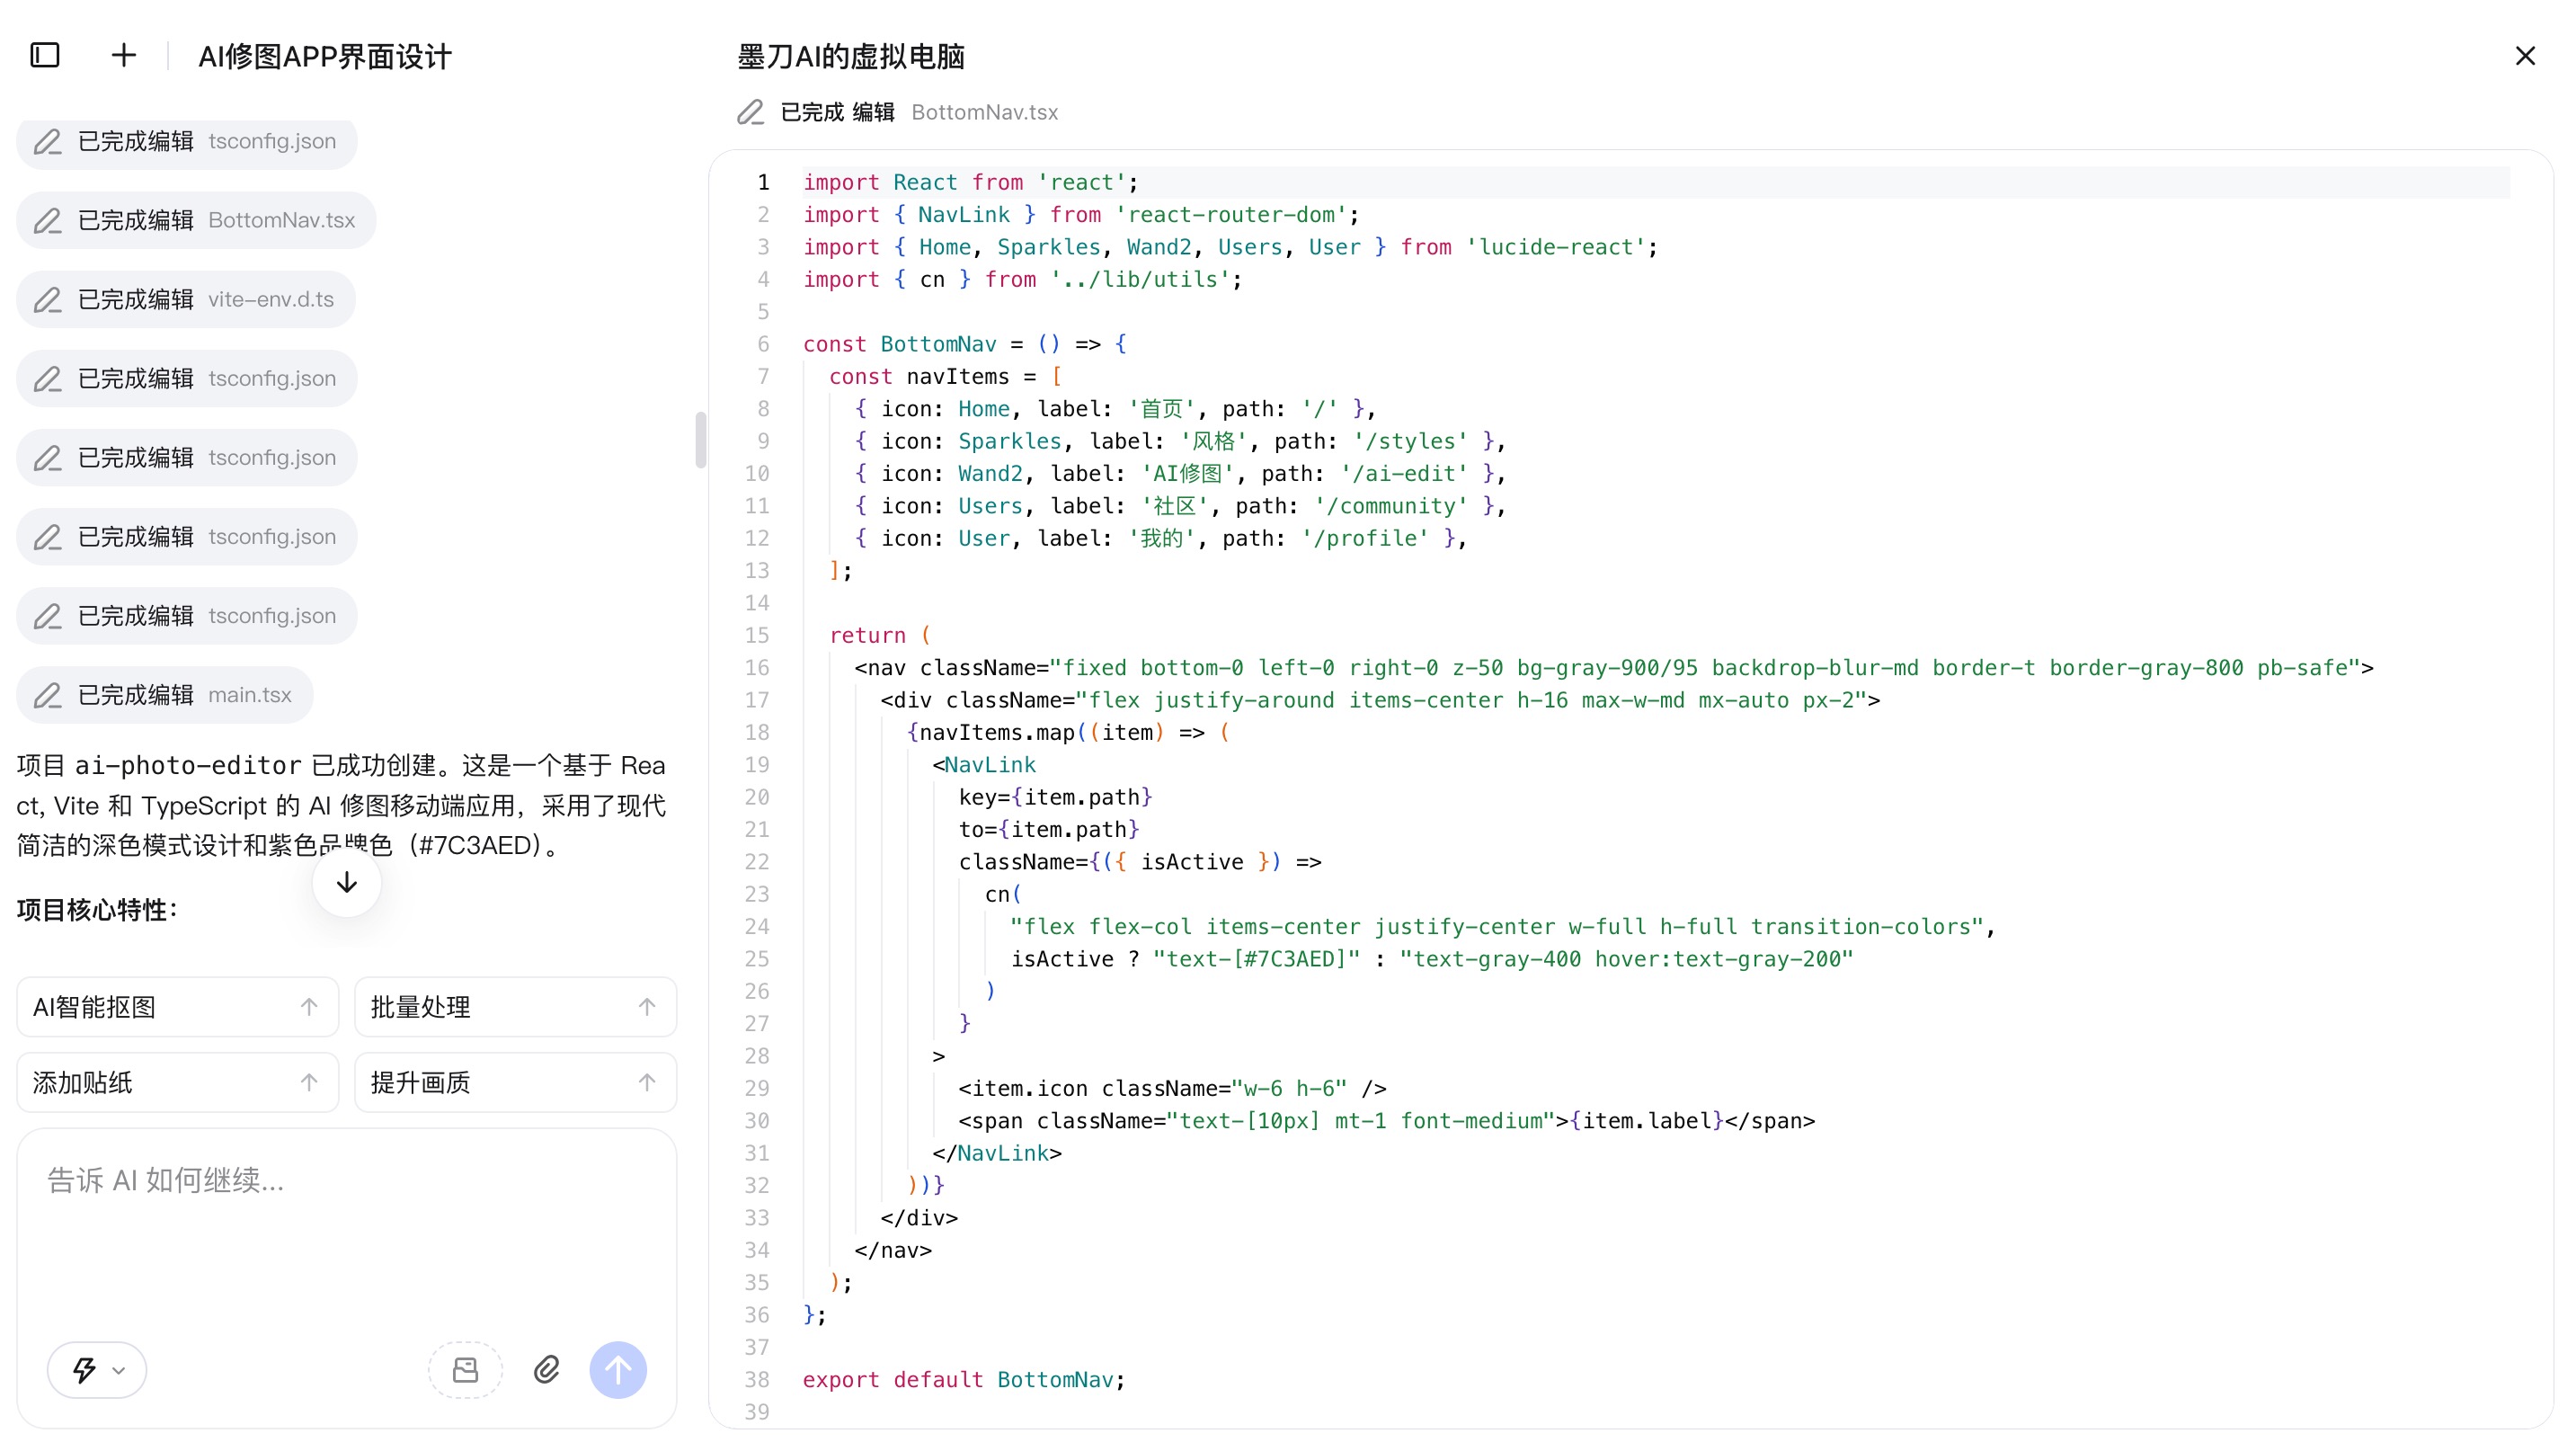Click arrow icon on AI智能抠图 chip
Screen dimensions: 2576x1451
[309, 1007]
